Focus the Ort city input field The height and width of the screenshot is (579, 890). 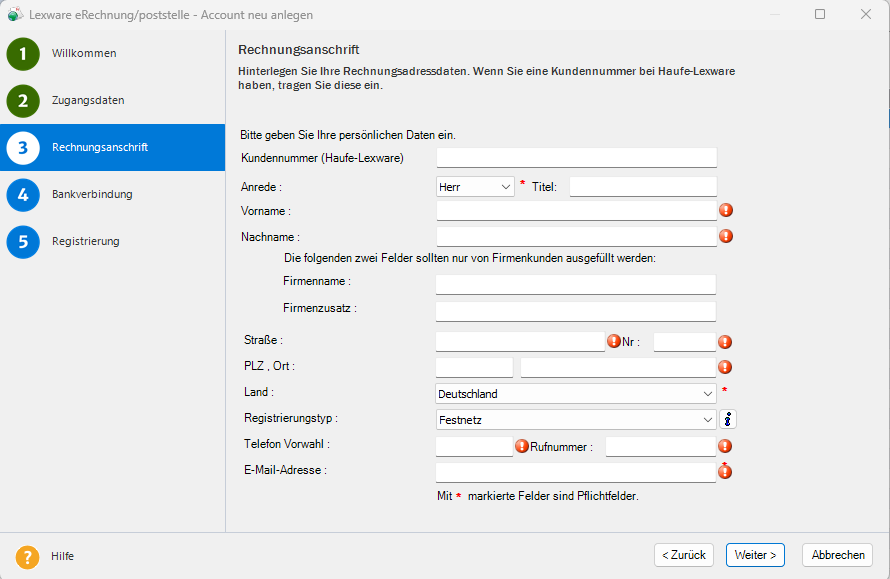(618, 367)
